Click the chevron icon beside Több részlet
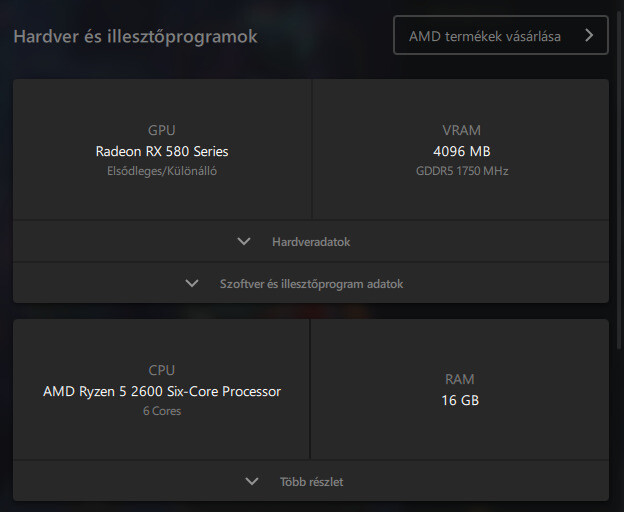Screen dimensions: 624x512 (252, 482)
